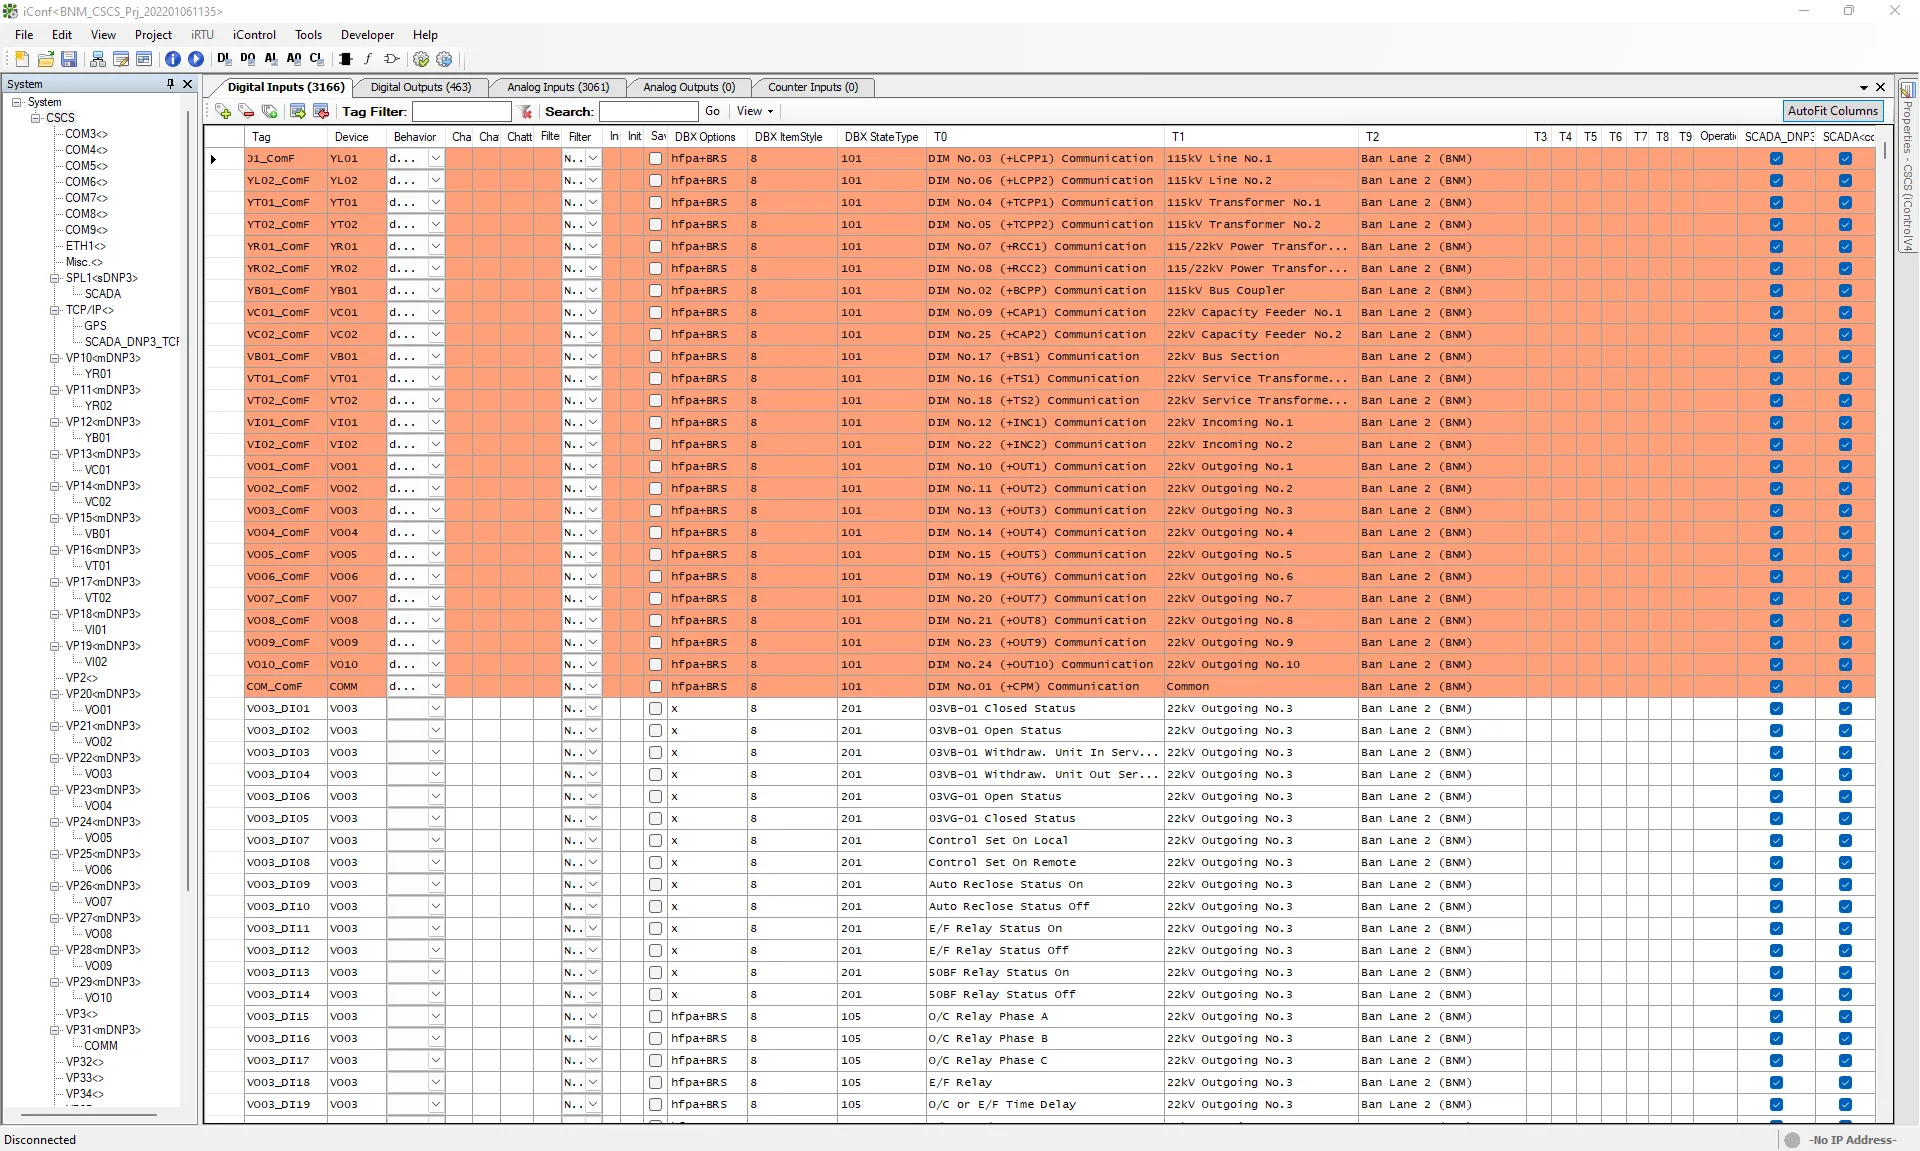Open the Developer menu
This screenshot has height=1151, width=1920.
pyautogui.click(x=367, y=34)
